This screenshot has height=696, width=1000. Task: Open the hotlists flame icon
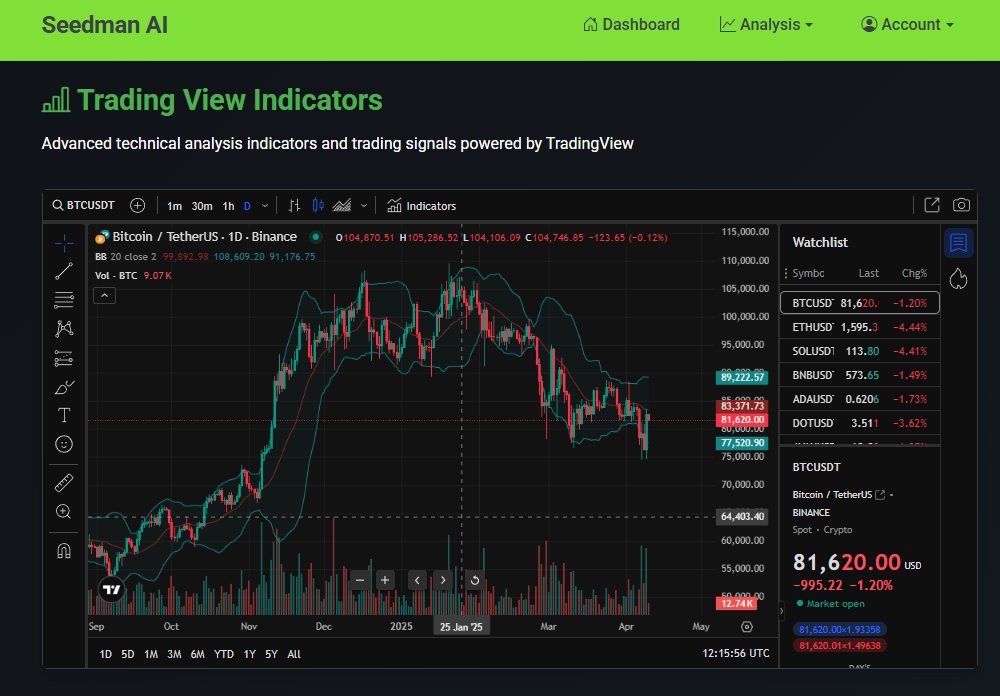point(959,279)
